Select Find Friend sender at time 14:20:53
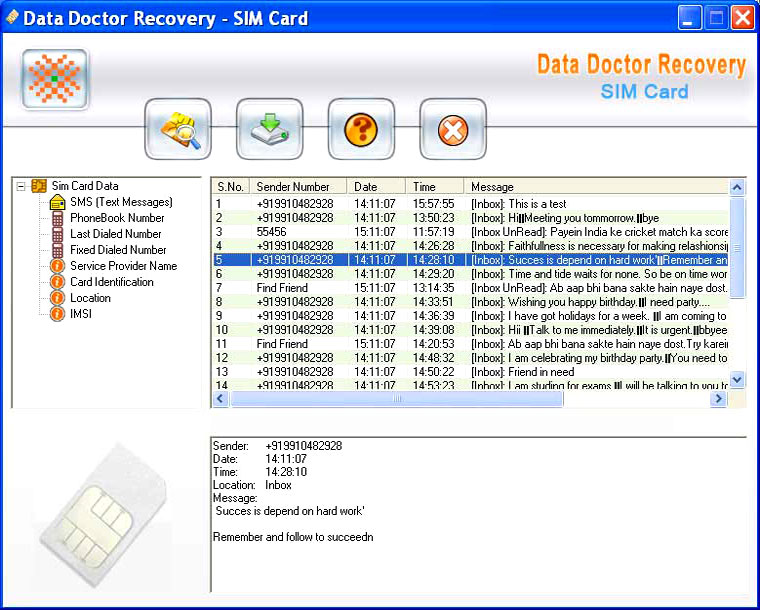Screen dimensions: 760x610 coord(282,344)
